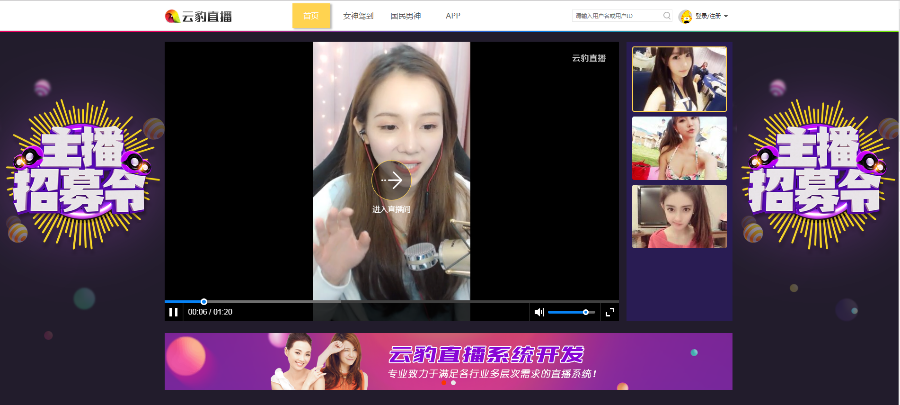Image resolution: width=900 pixels, height=405 pixels.
Task: Go to the APP page in the navigation
Action: (x=453, y=16)
